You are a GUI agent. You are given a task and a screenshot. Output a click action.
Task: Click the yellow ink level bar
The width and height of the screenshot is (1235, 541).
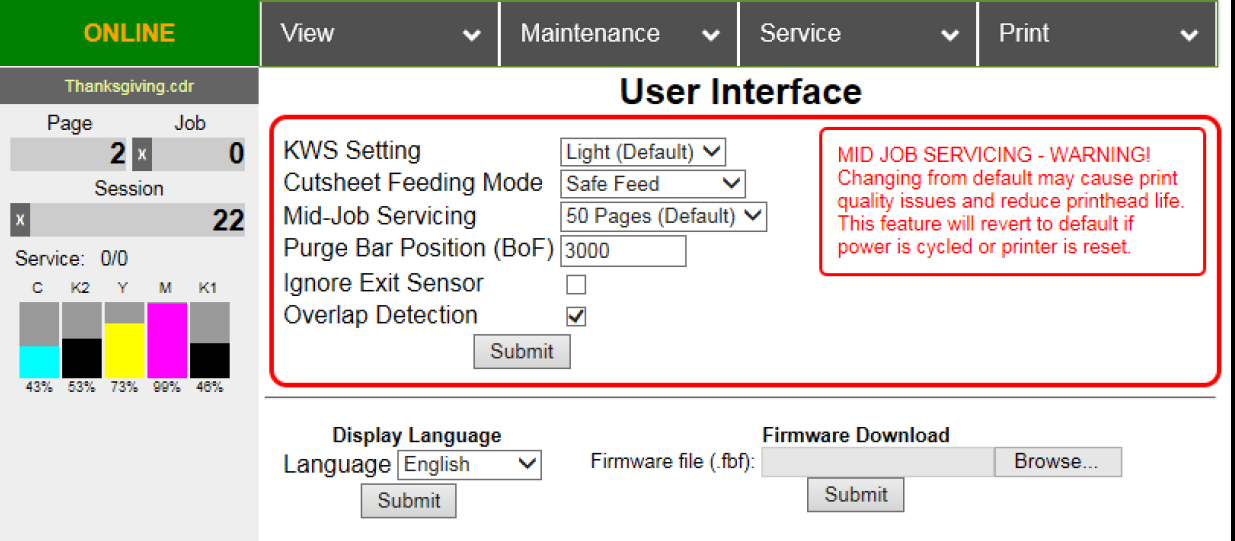pos(125,340)
